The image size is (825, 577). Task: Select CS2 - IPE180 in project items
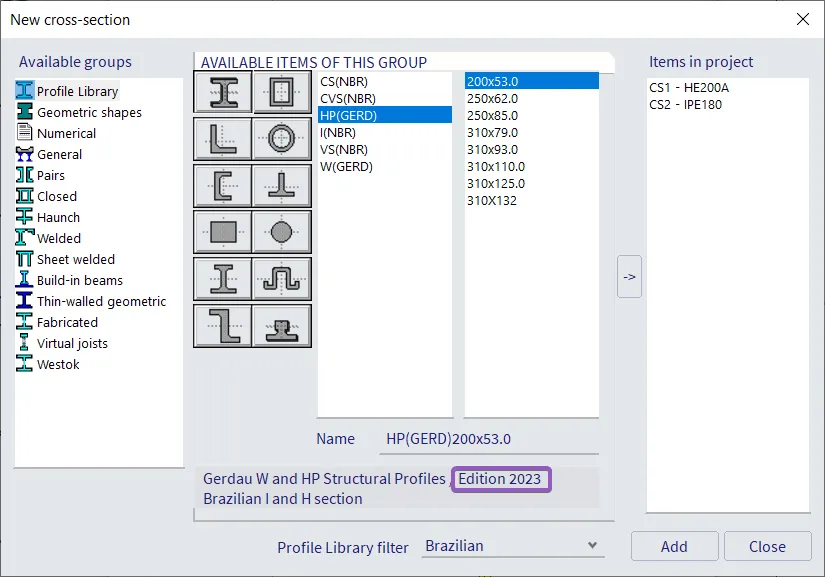click(689, 105)
